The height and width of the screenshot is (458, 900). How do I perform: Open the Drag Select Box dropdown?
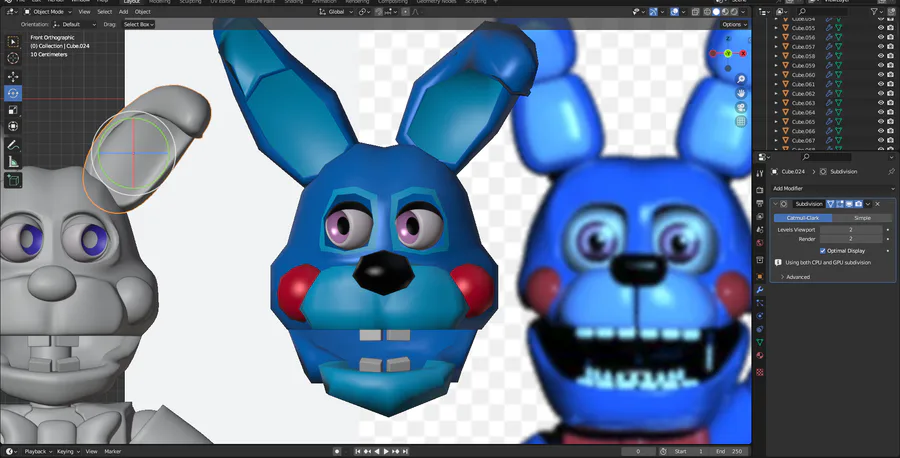(x=138, y=24)
